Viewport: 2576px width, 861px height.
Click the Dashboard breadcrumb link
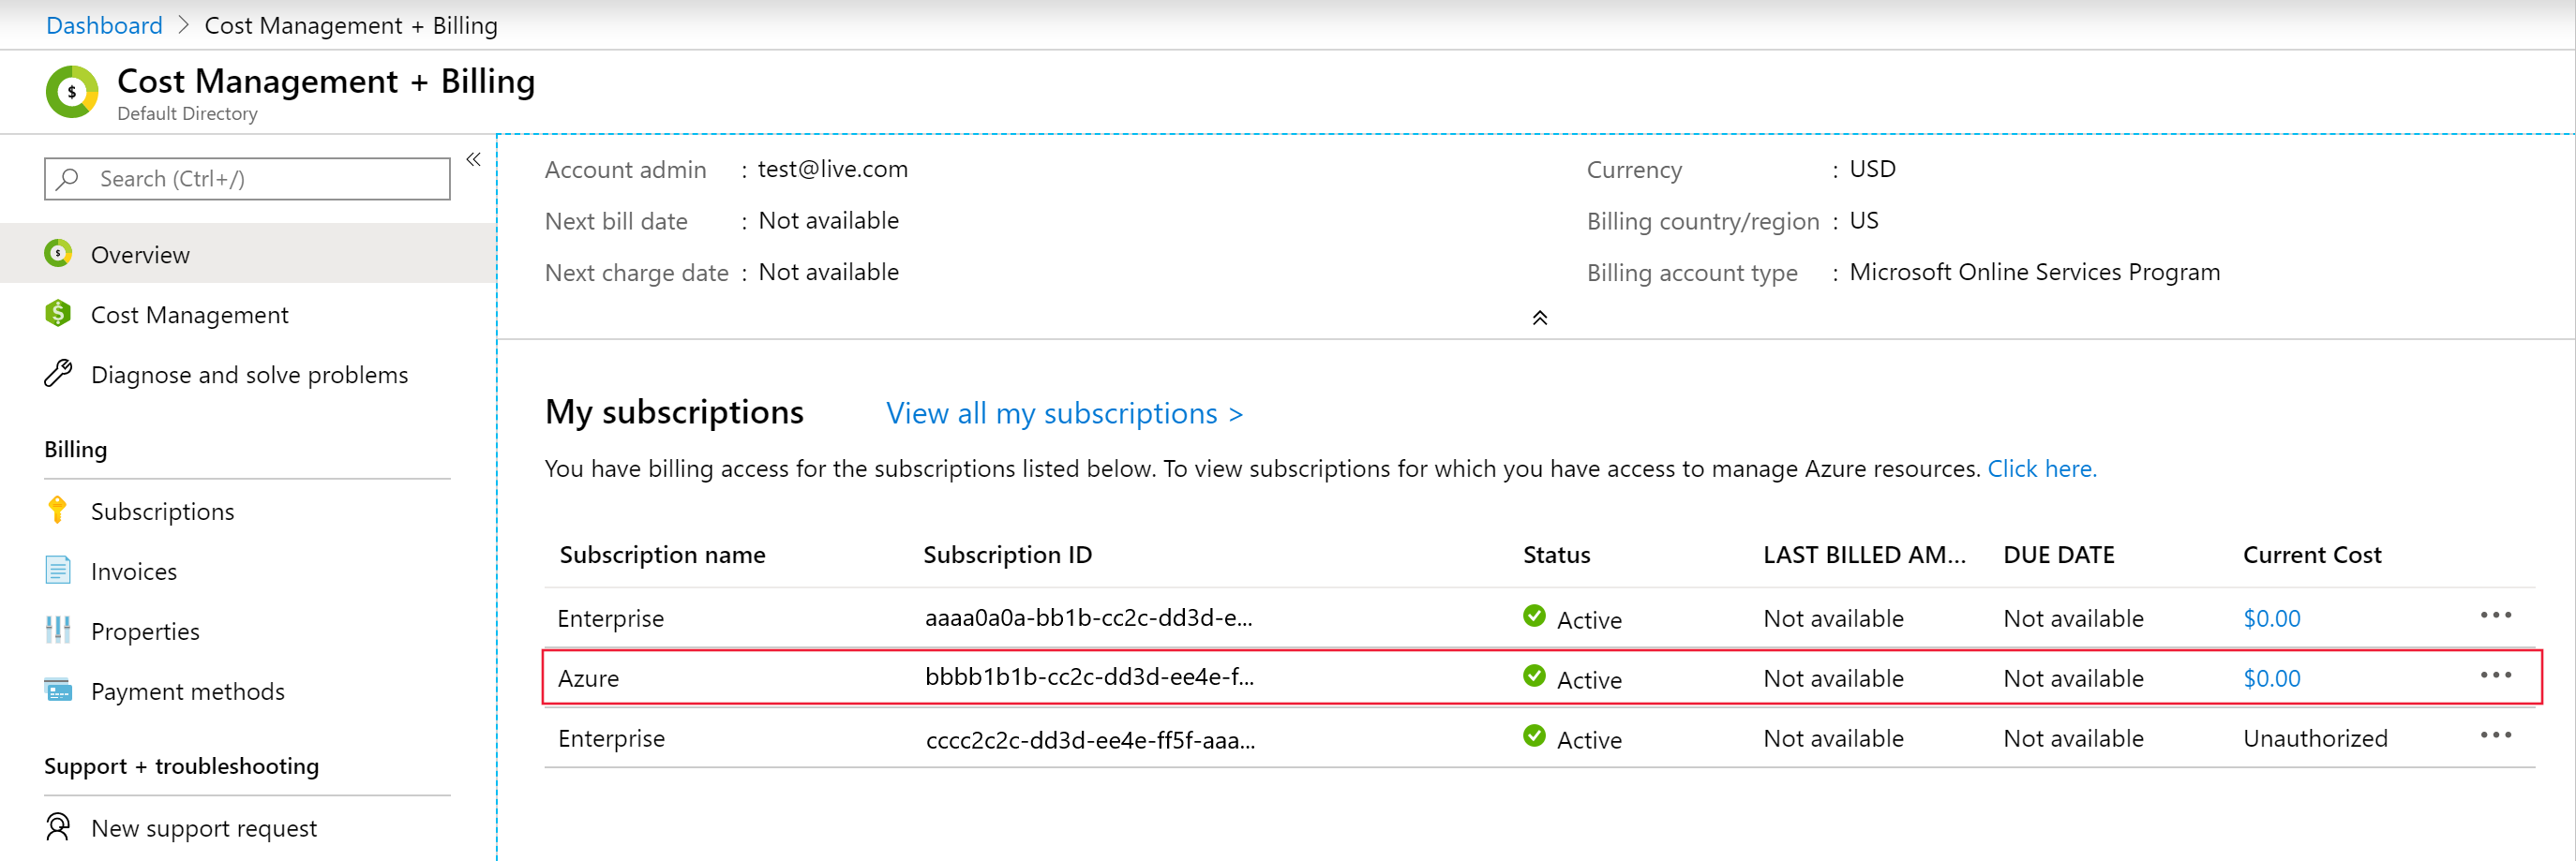[104, 25]
